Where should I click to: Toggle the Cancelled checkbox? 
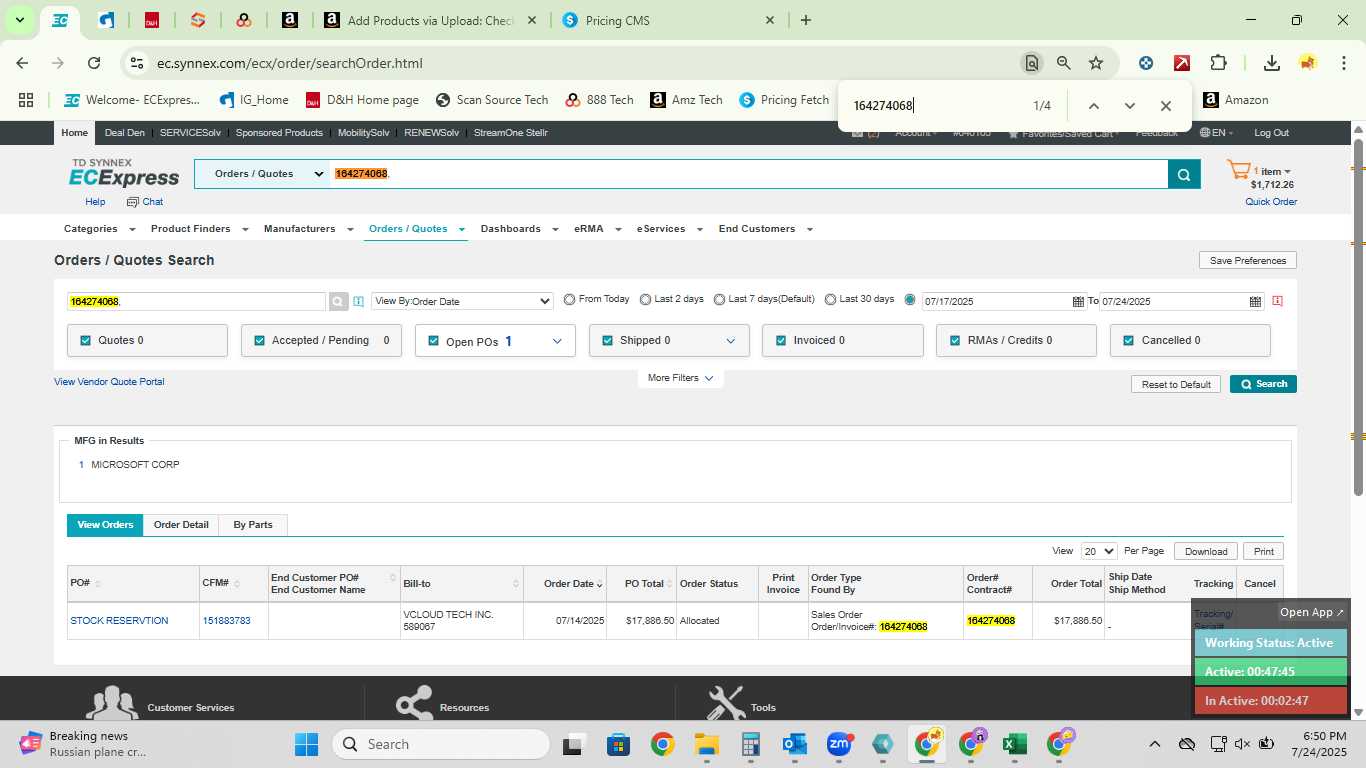tap(1130, 340)
